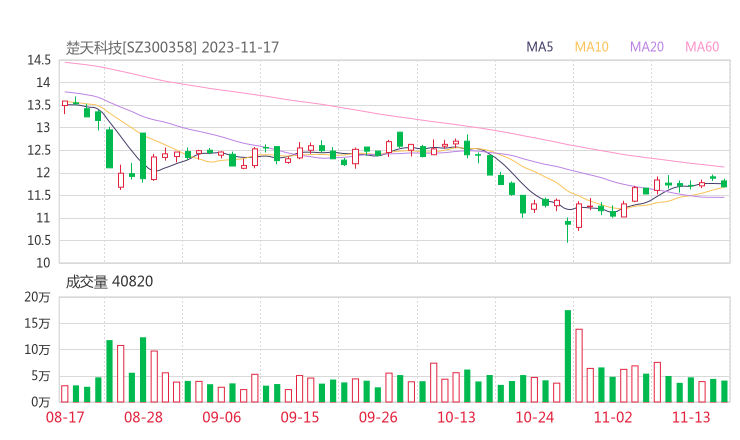Click the 成交量 40820 volume label
Image resolution: width=740 pixels, height=440 pixels.
pyautogui.click(x=109, y=281)
